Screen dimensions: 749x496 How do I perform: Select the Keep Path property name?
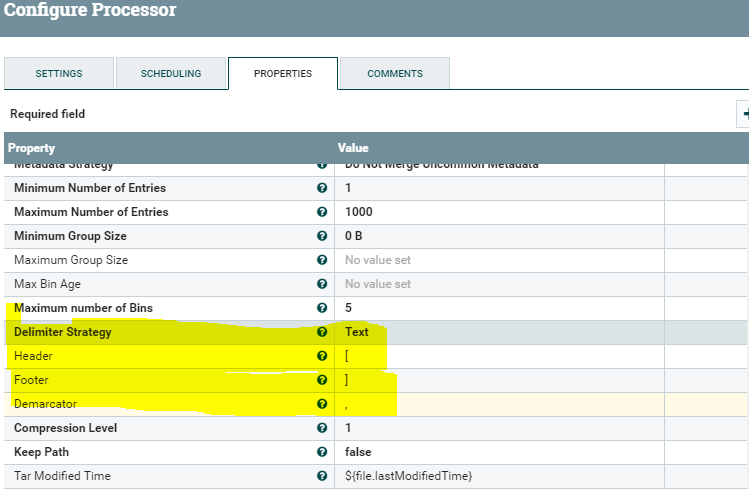(42, 452)
